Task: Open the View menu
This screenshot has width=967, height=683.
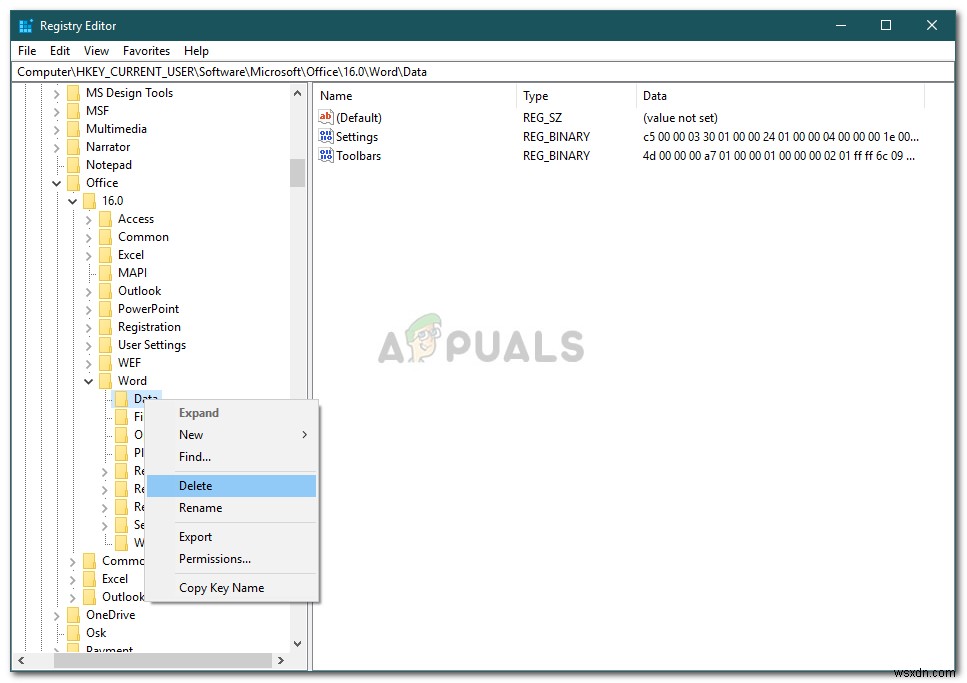Action: (x=96, y=51)
